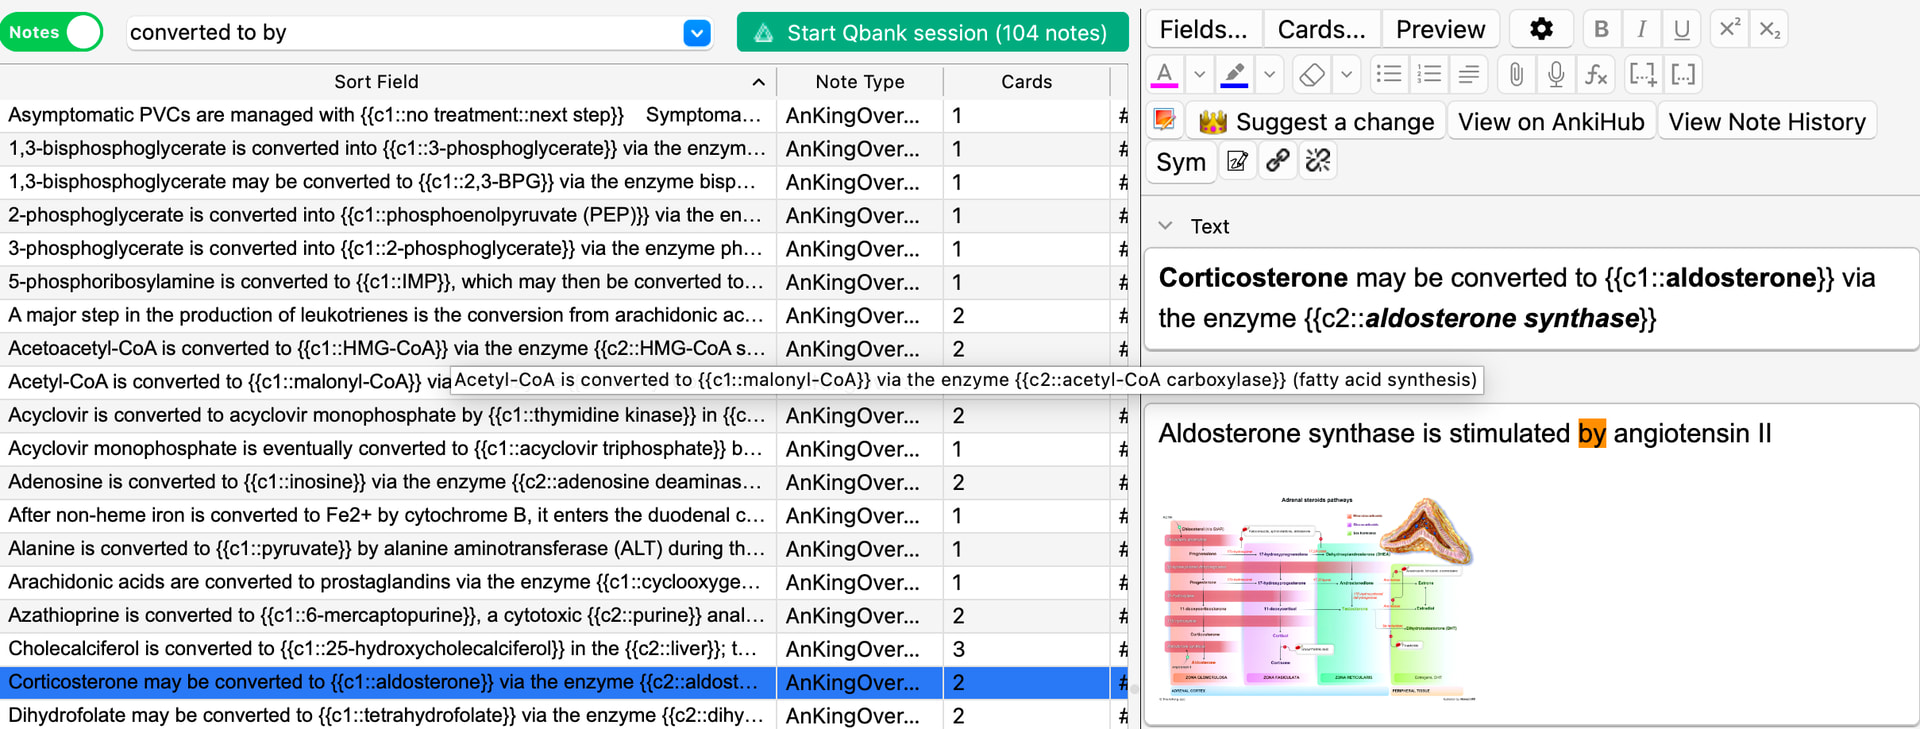Image resolution: width=1920 pixels, height=729 pixels.
Task: Toggle the Notes/Cards switch
Action: tap(54, 32)
